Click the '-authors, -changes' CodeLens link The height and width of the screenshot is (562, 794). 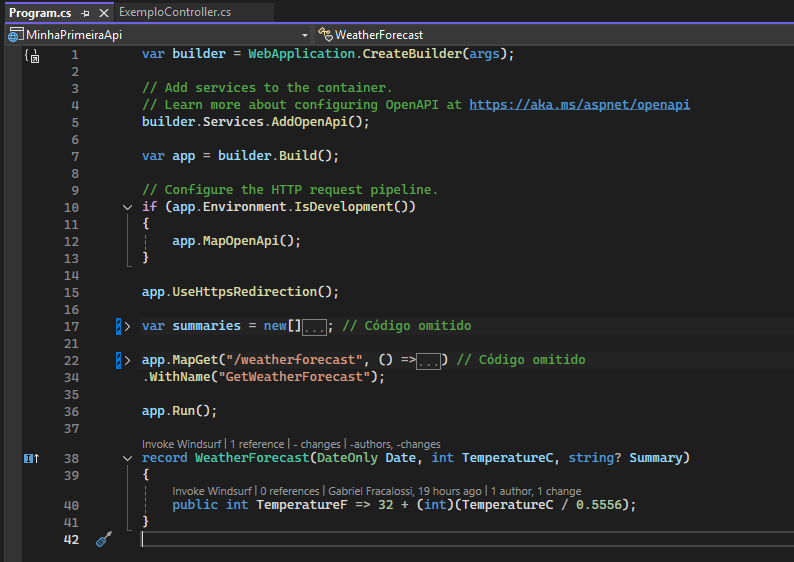pyautogui.click(x=395, y=444)
